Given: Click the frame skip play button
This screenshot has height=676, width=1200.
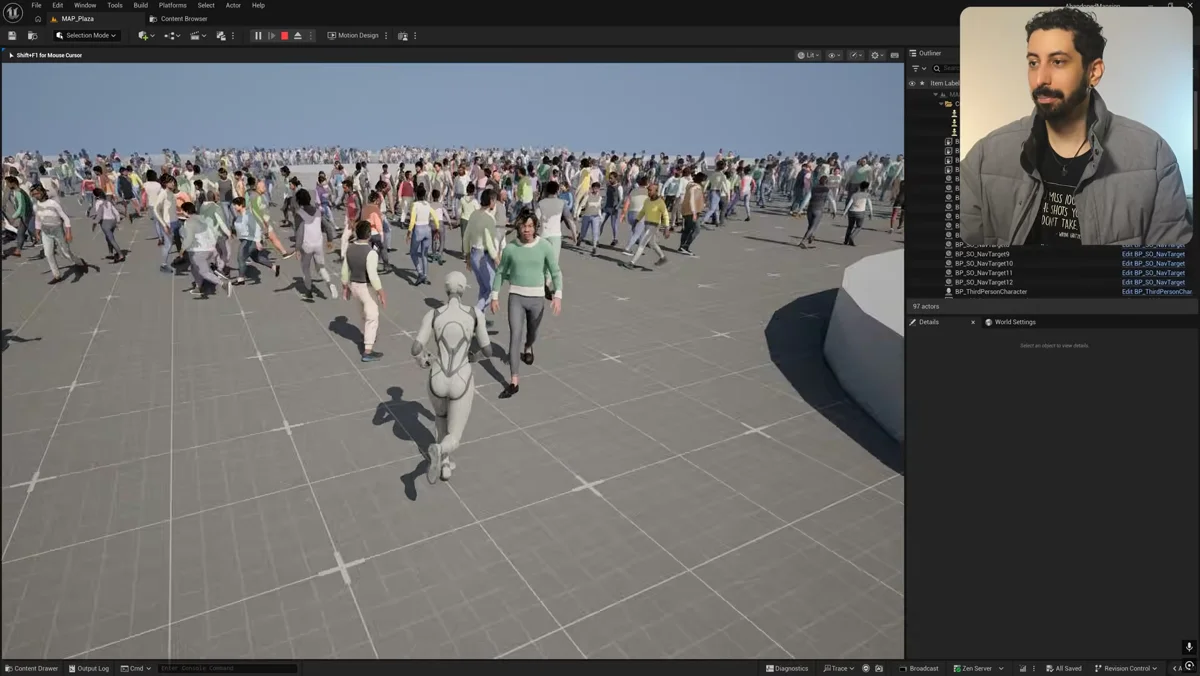Looking at the screenshot, I should point(271,36).
